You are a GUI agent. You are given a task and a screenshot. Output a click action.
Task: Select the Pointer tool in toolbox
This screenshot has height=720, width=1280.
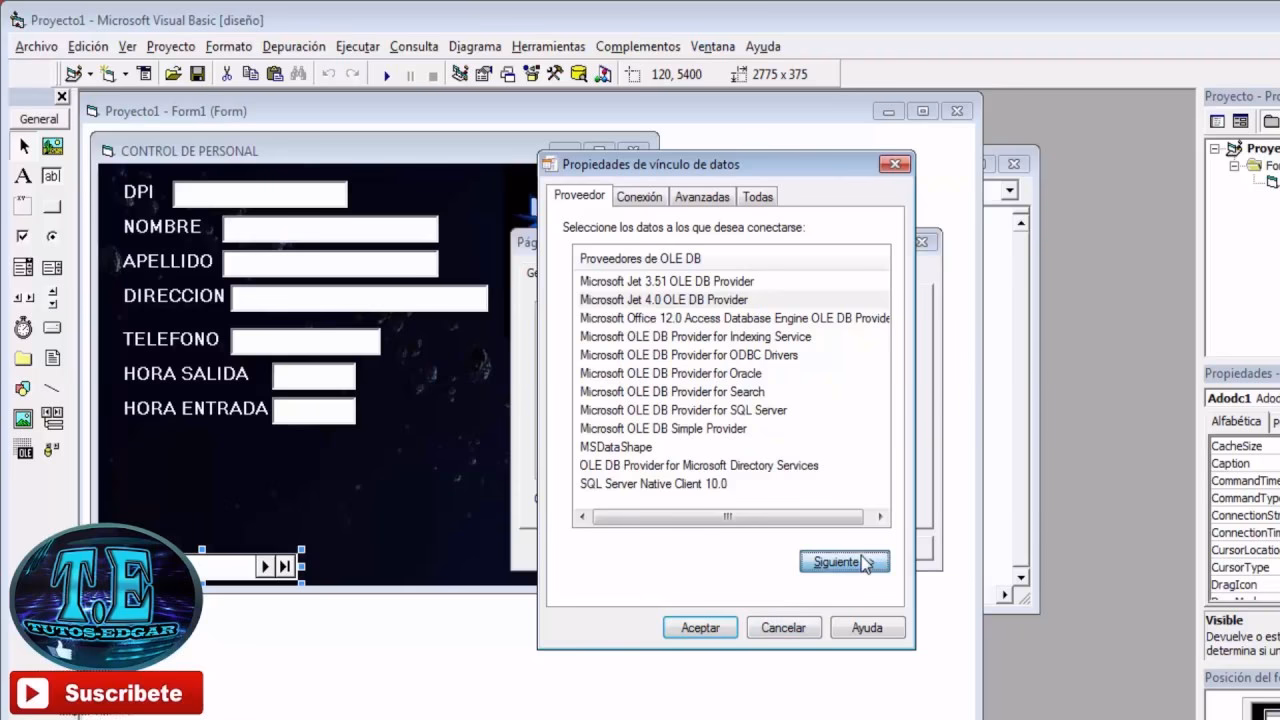coord(24,147)
